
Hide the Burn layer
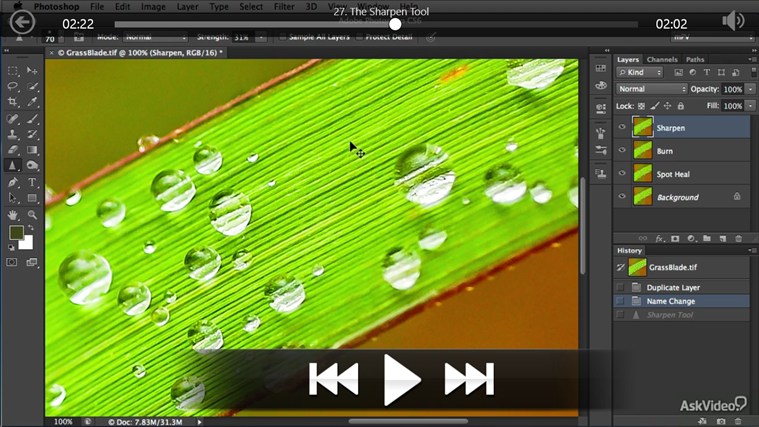pos(622,150)
